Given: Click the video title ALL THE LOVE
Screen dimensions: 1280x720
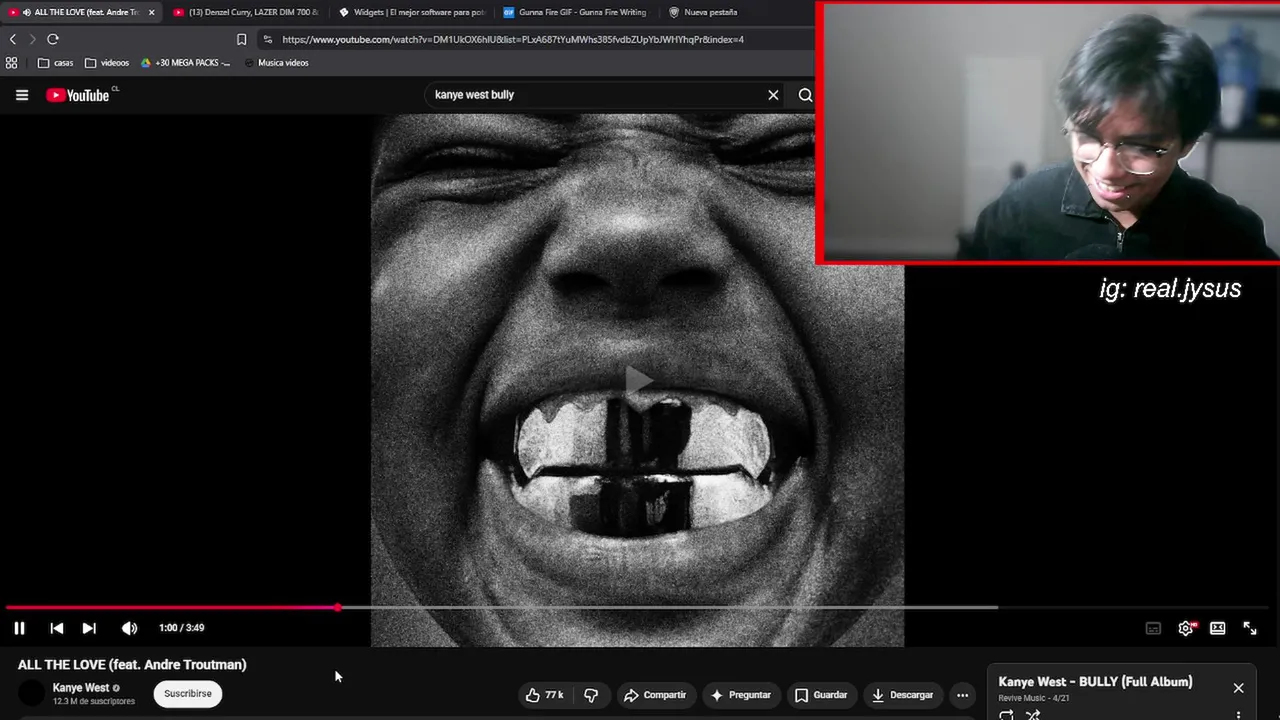Looking at the screenshot, I should click(x=132, y=664).
